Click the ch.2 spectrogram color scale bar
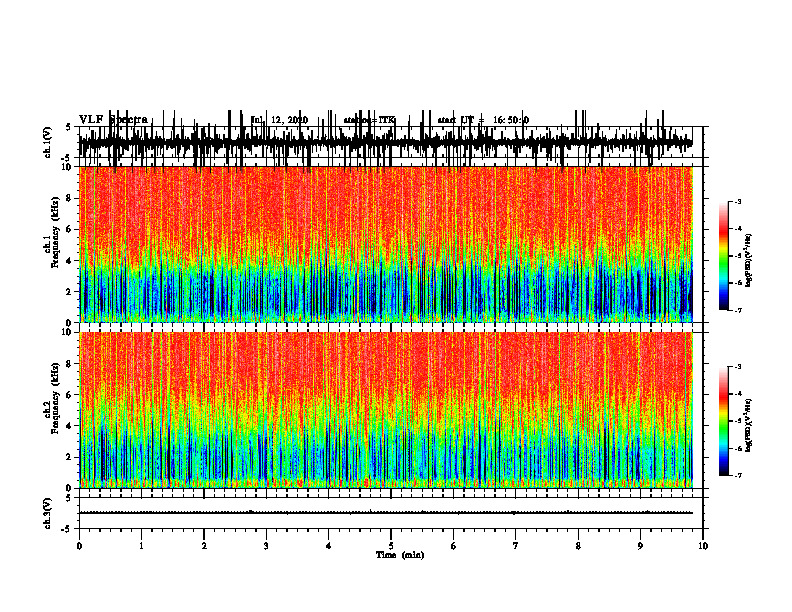The height and width of the screenshot is (612, 792). tap(724, 421)
